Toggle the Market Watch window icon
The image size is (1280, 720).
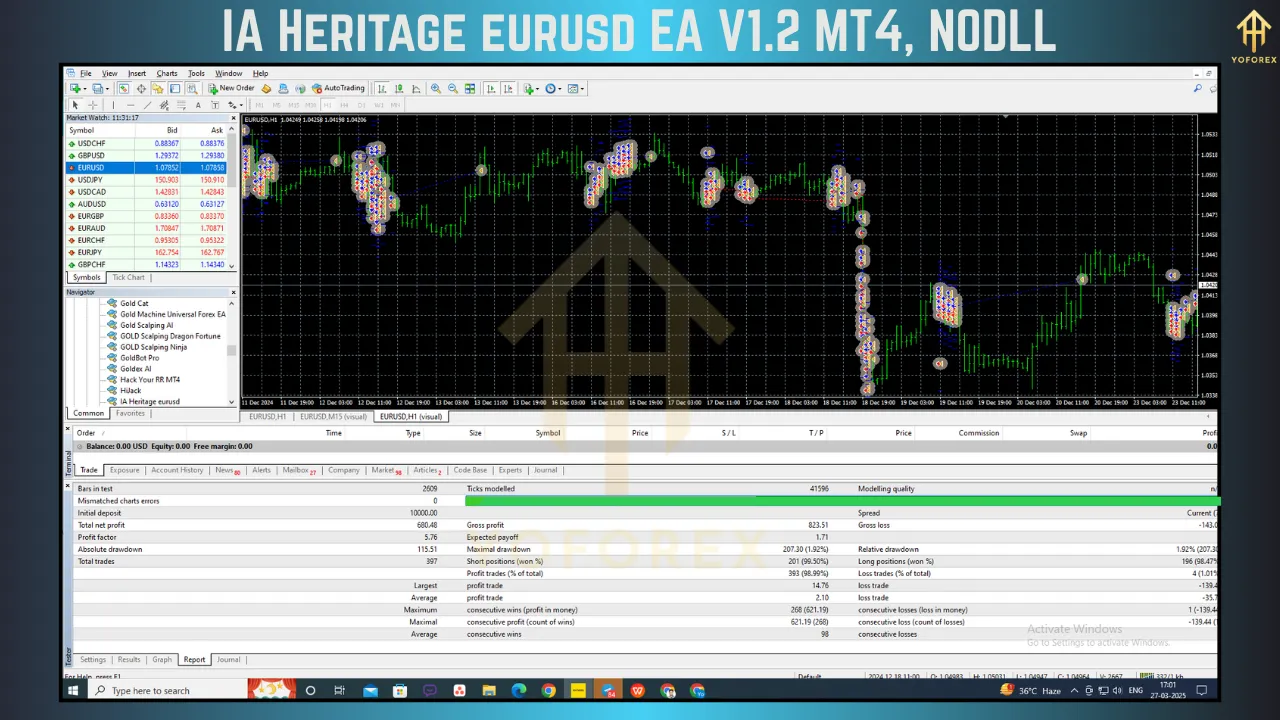coord(124,88)
